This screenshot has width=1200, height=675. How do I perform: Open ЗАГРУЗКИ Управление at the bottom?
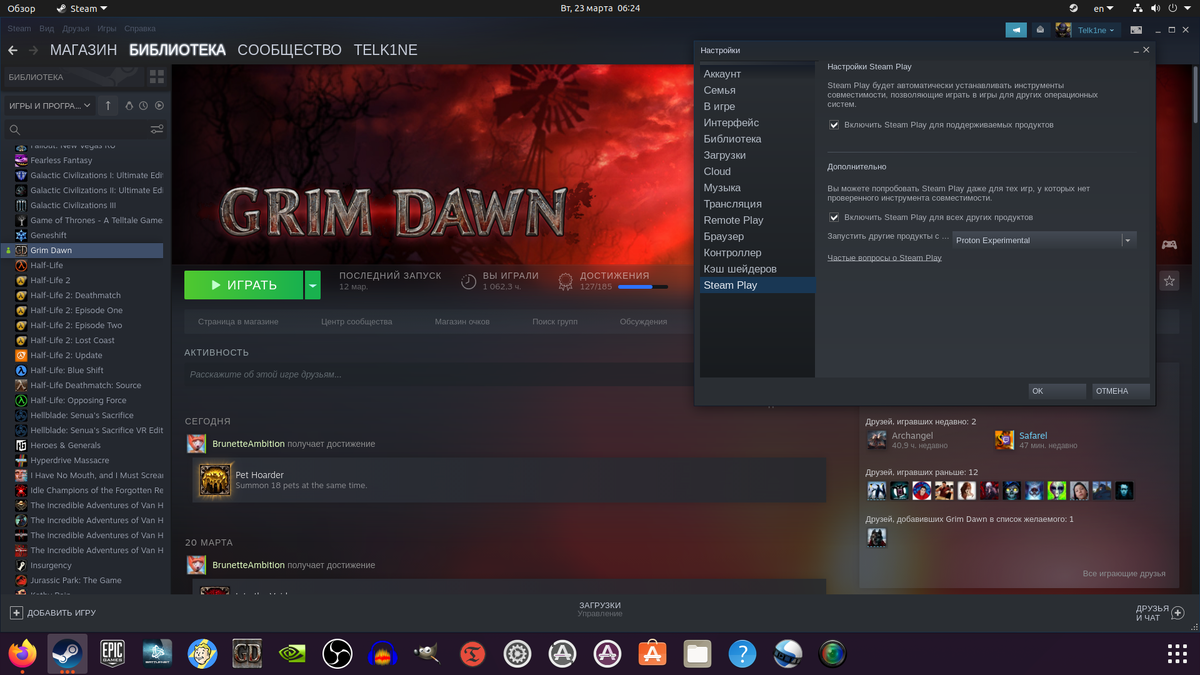[600, 609]
